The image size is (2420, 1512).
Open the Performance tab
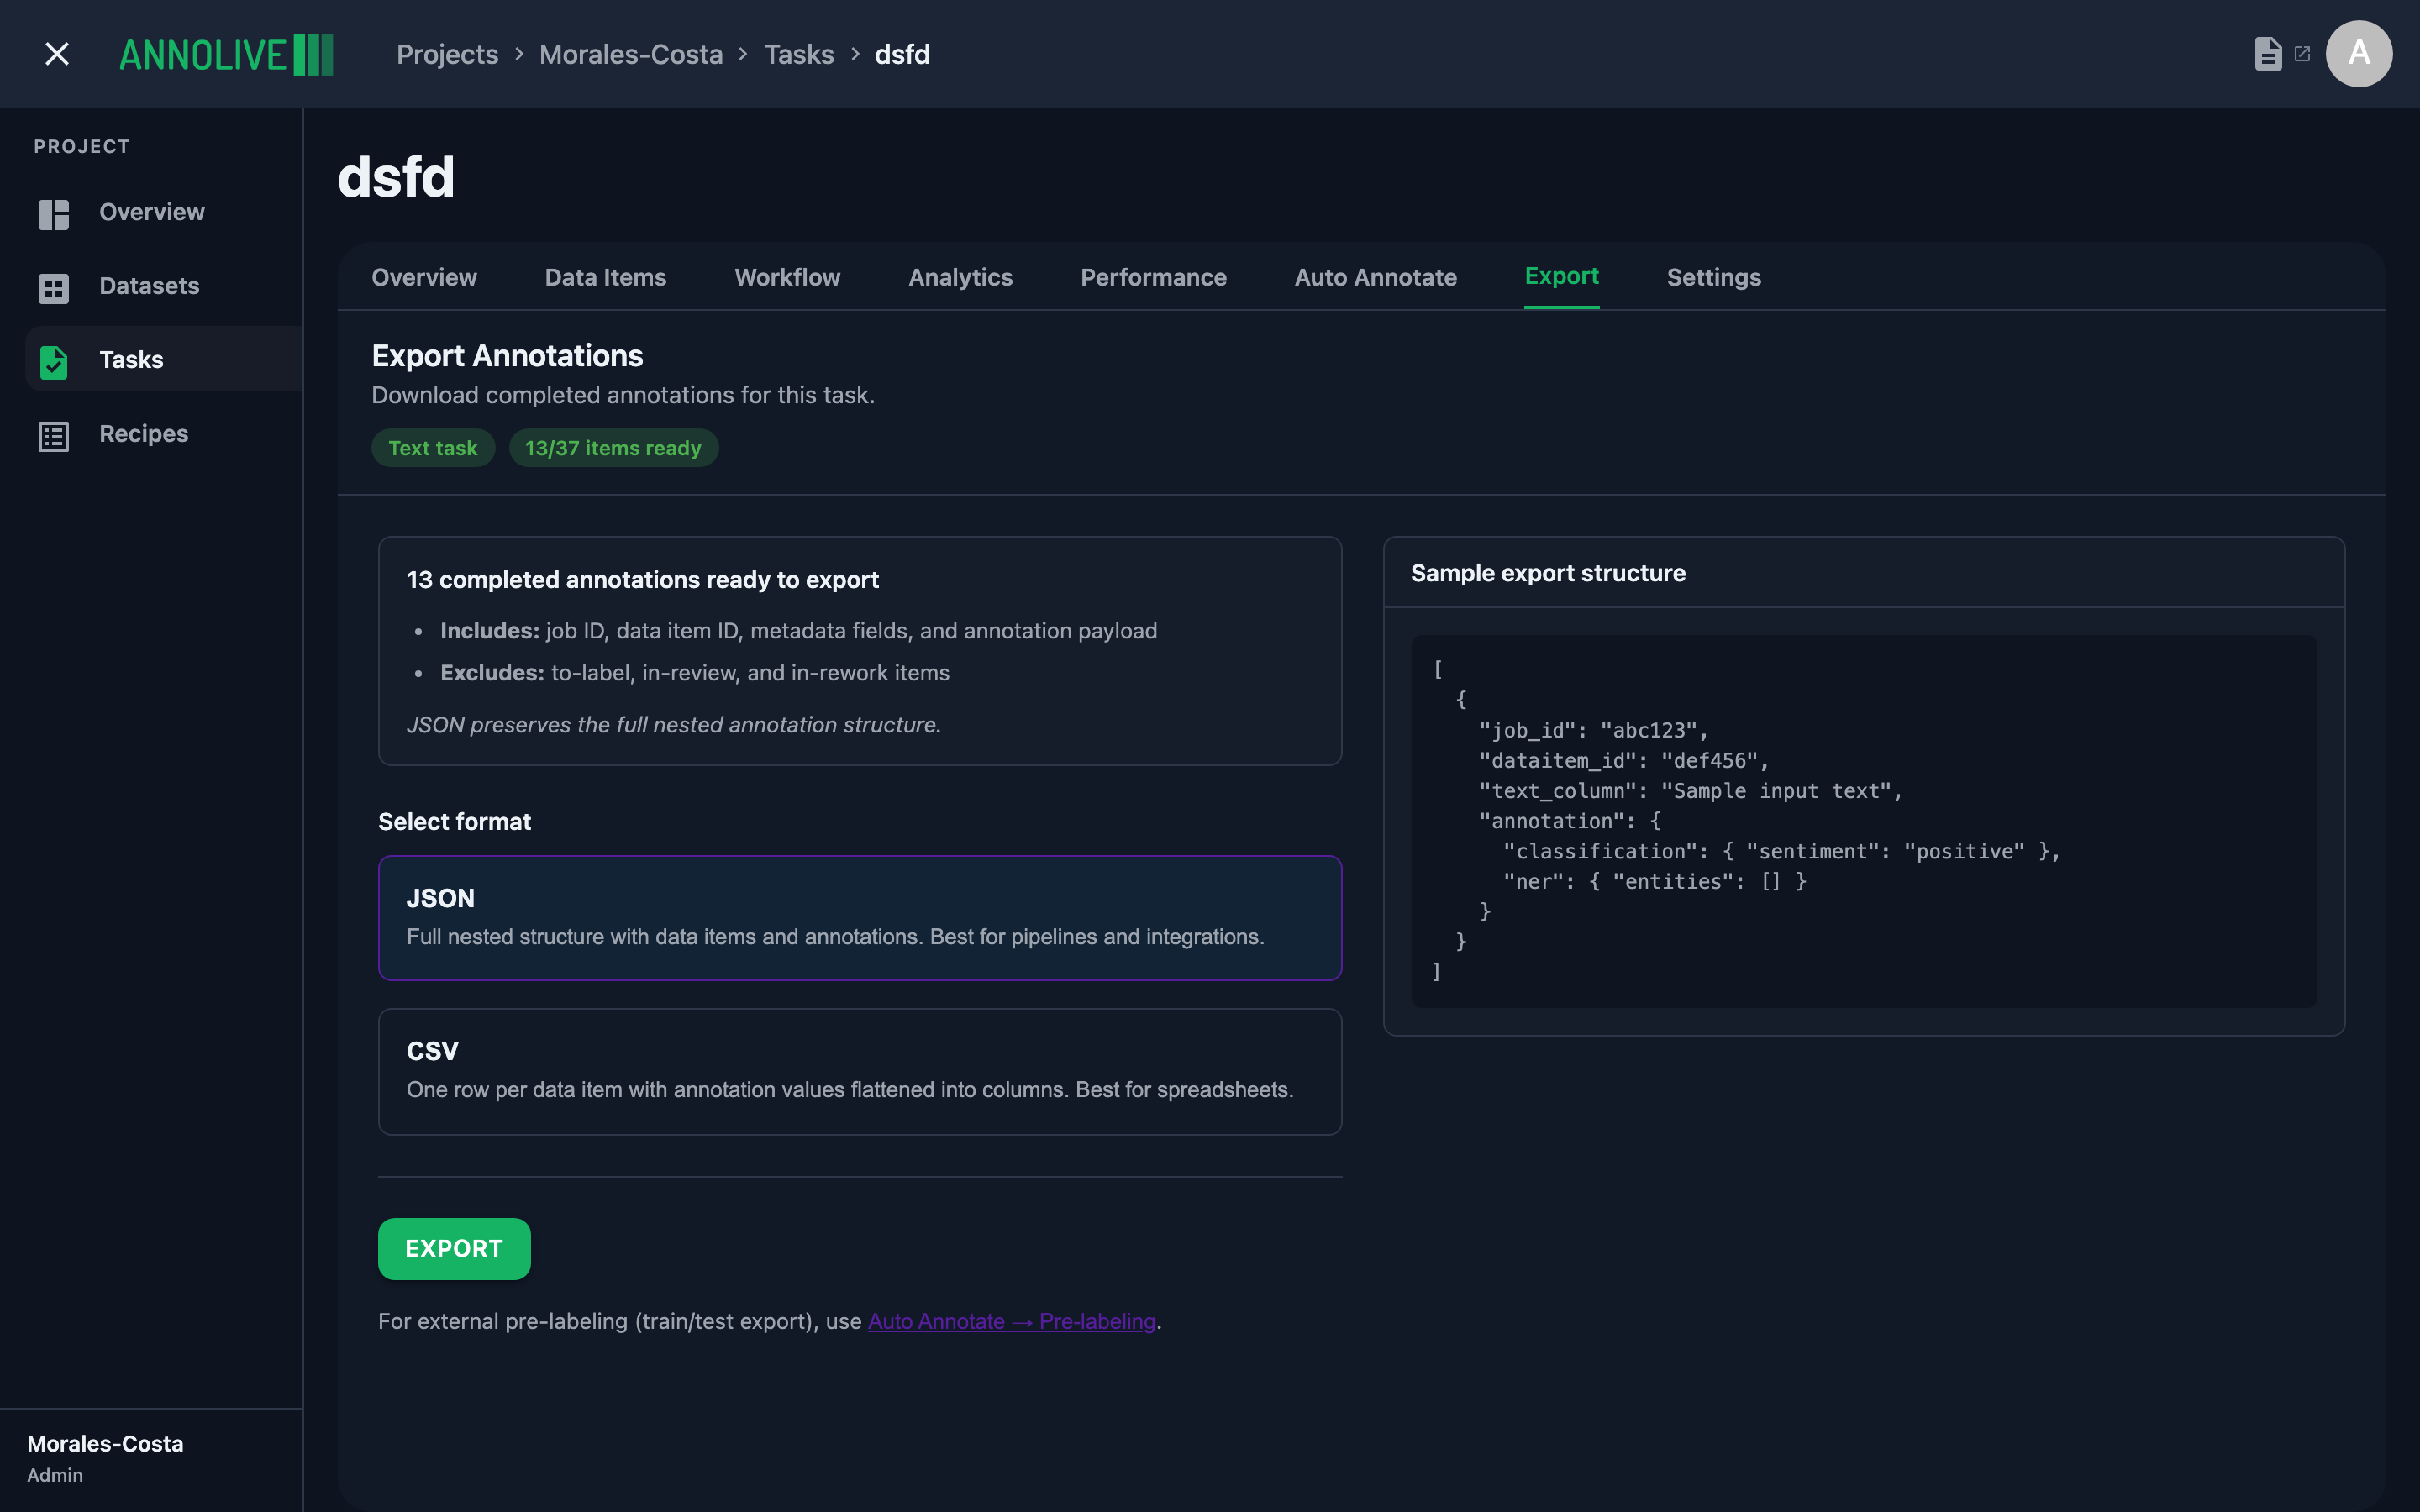(x=1153, y=277)
